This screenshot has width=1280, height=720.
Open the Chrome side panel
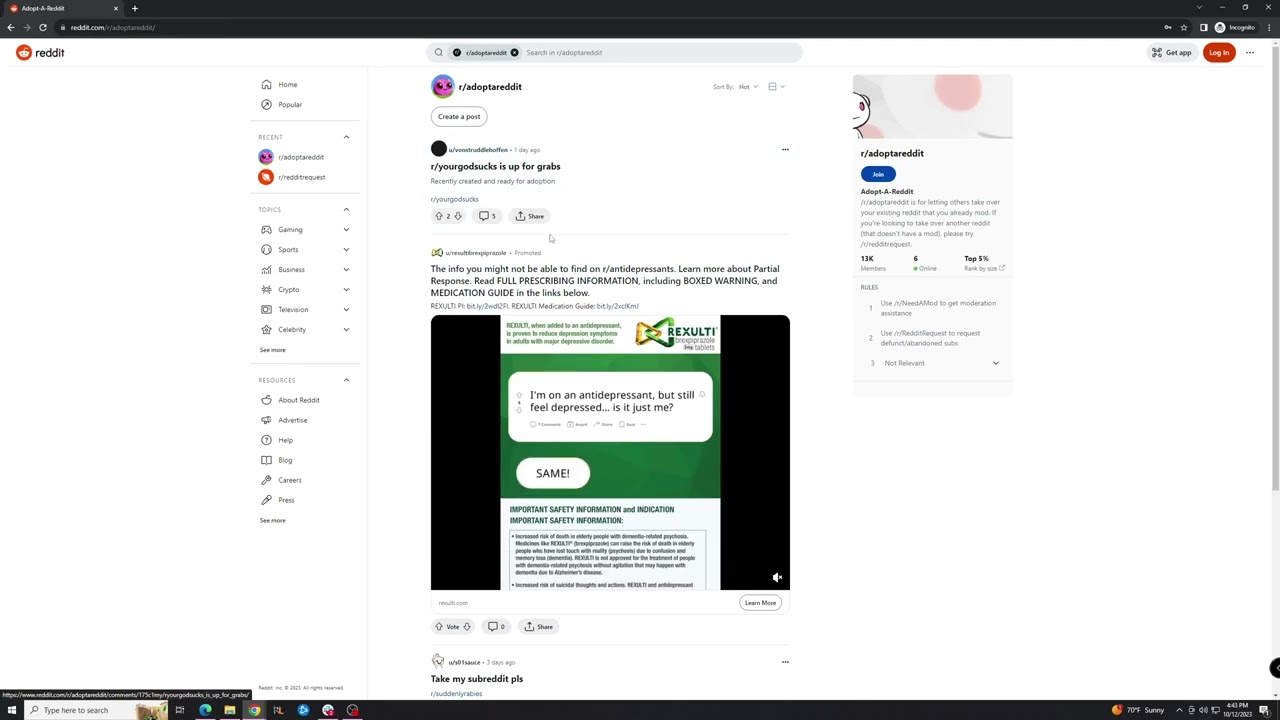click(1204, 27)
